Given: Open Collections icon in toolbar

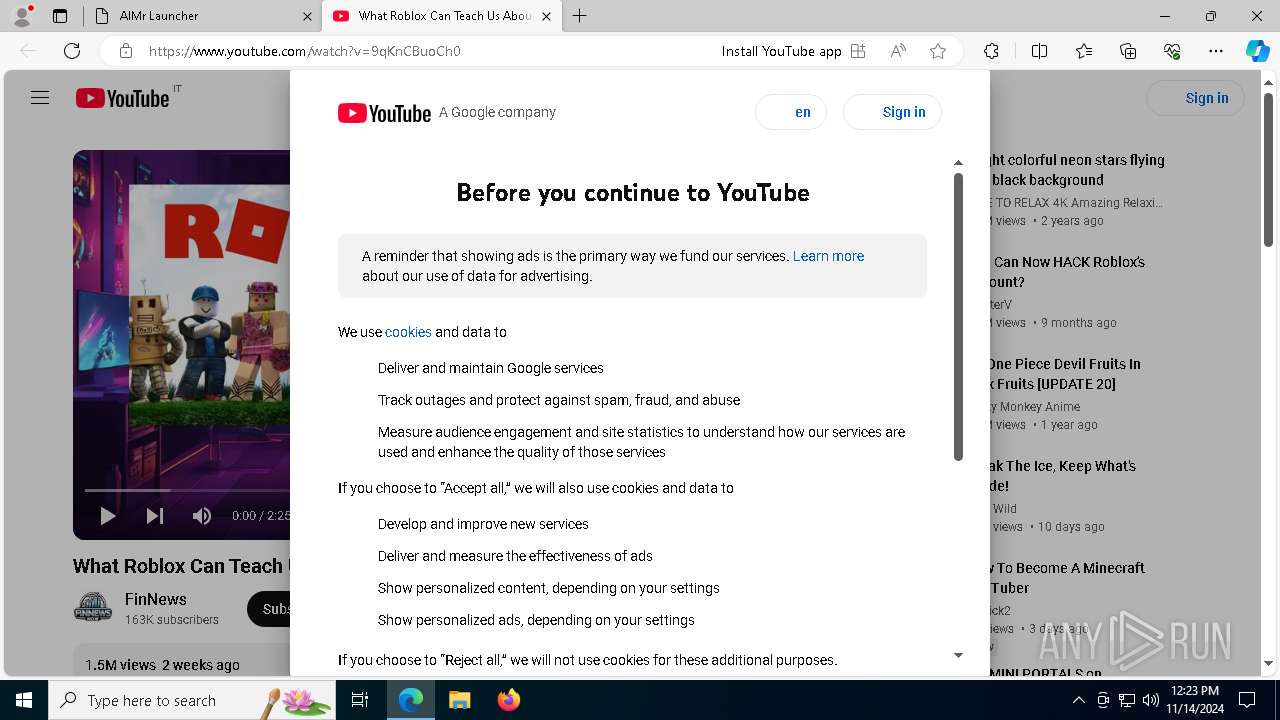Looking at the screenshot, I should [1128, 51].
